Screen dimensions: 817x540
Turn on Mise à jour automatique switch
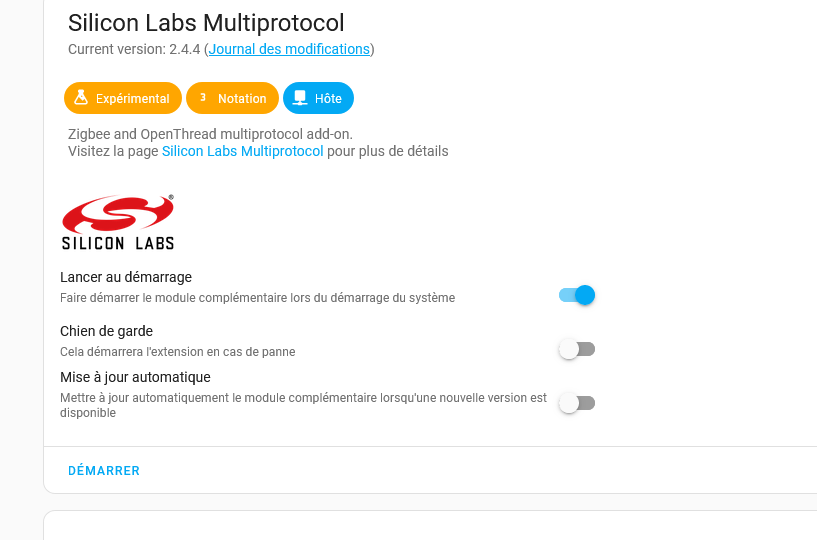click(x=577, y=403)
